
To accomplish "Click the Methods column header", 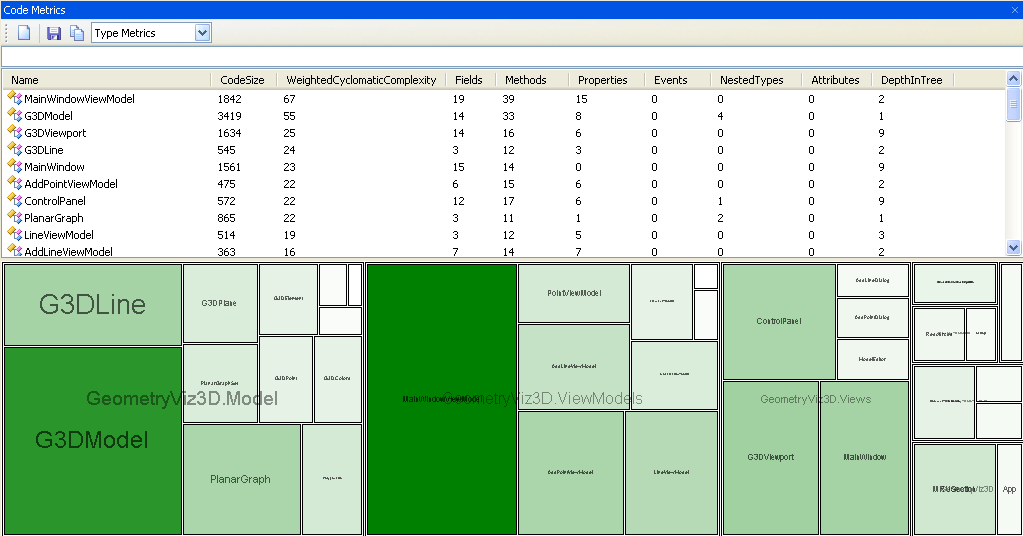I will (525, 80).
